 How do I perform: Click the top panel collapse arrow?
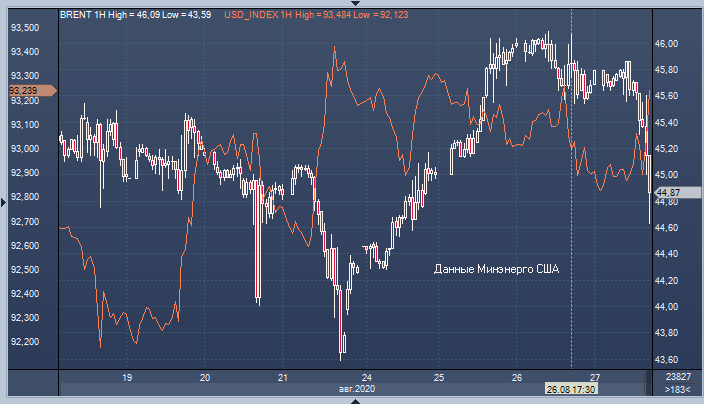(355, 4)
